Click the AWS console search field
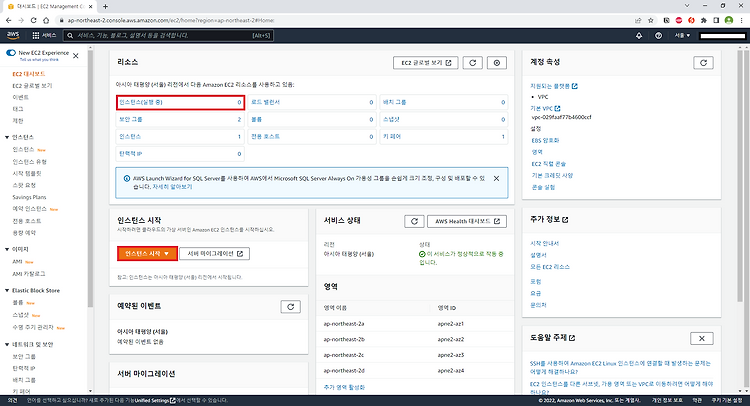750x406 pixels. pos(168,35)
